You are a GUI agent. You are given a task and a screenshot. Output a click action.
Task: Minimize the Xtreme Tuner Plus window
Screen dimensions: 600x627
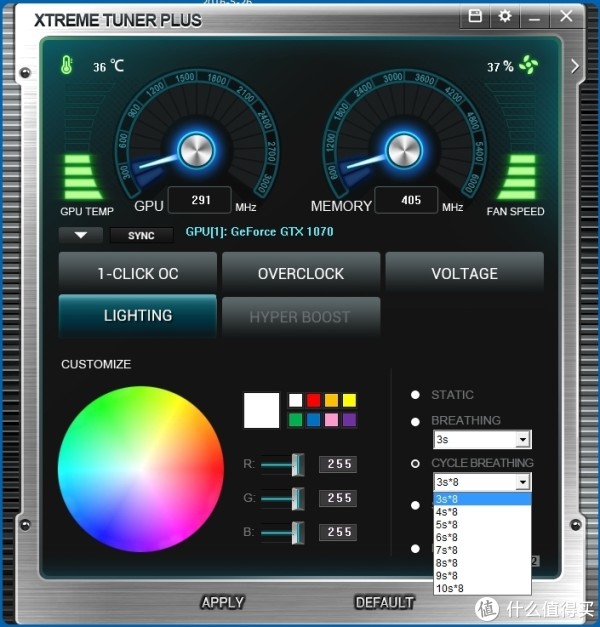(x=534, y=17)
